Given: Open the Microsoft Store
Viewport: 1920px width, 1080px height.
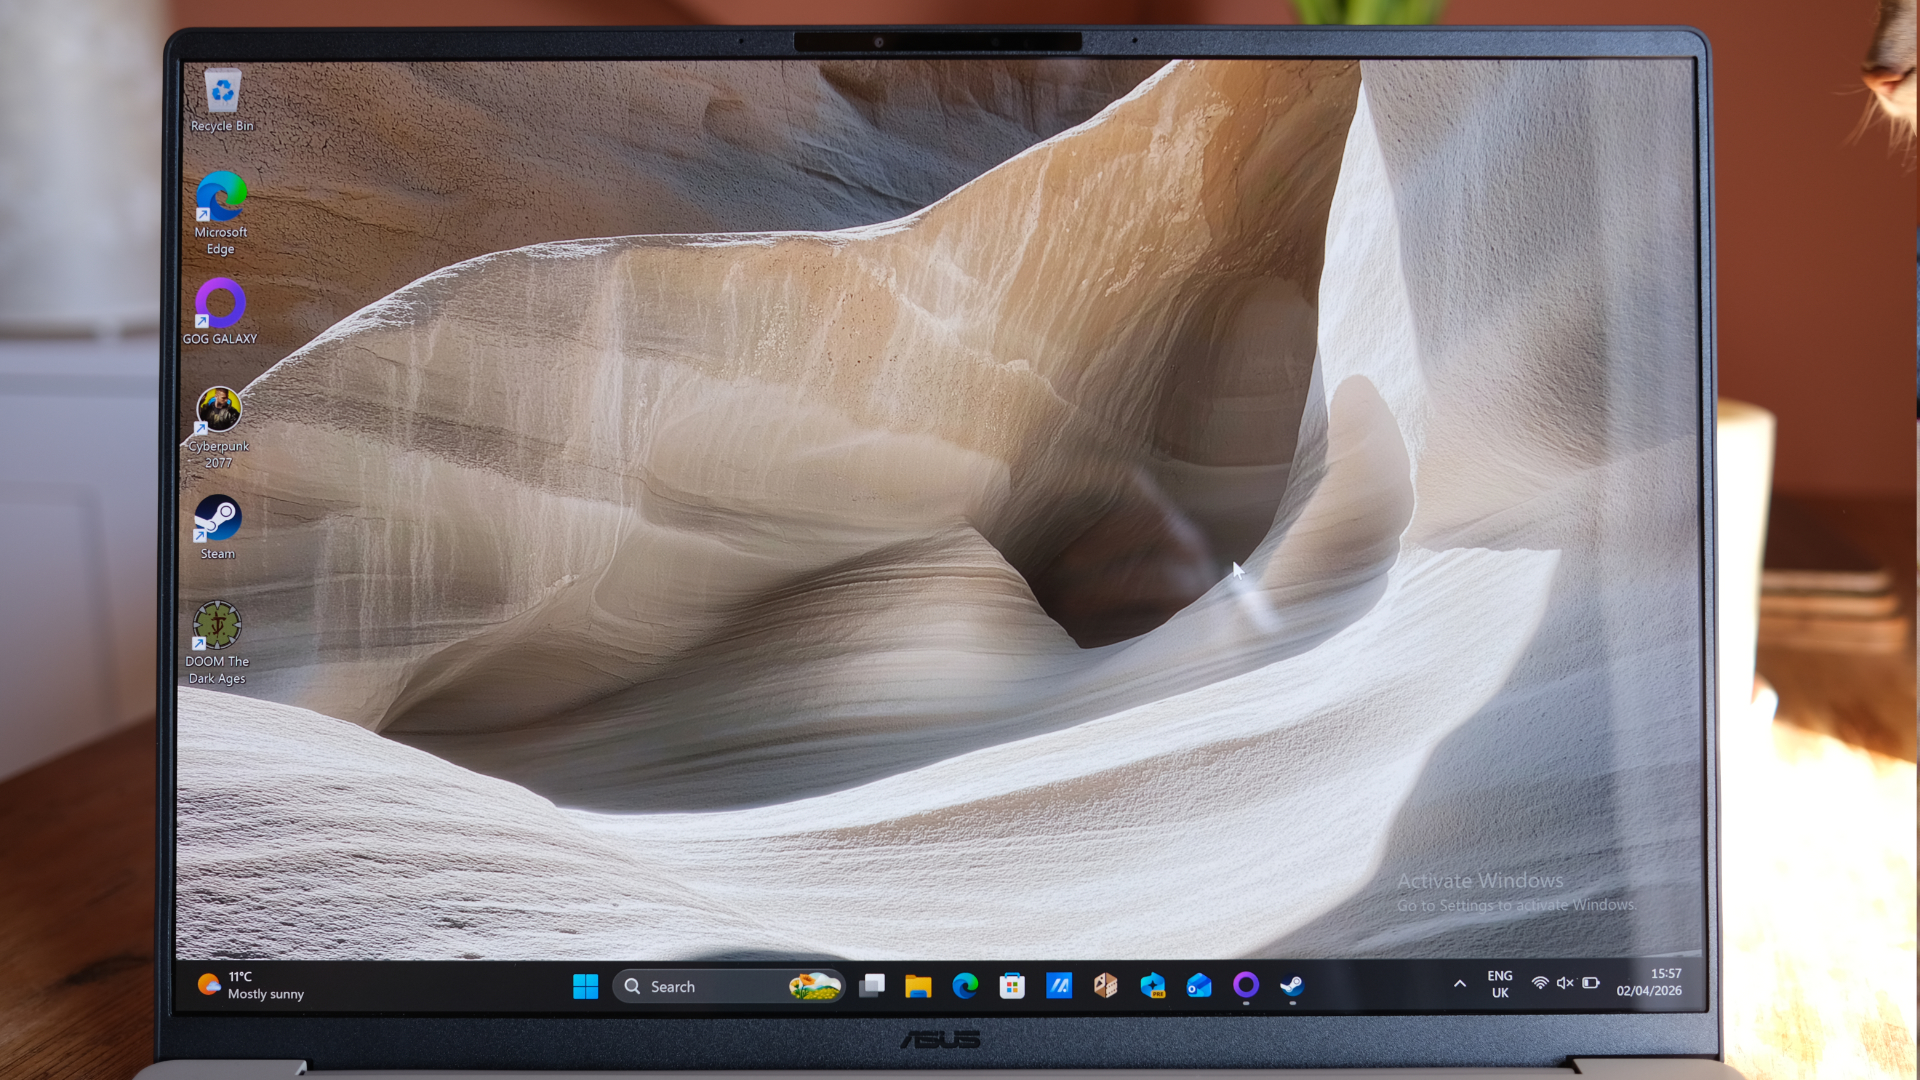Looking at the screenshot, I should coord(1012,986).
